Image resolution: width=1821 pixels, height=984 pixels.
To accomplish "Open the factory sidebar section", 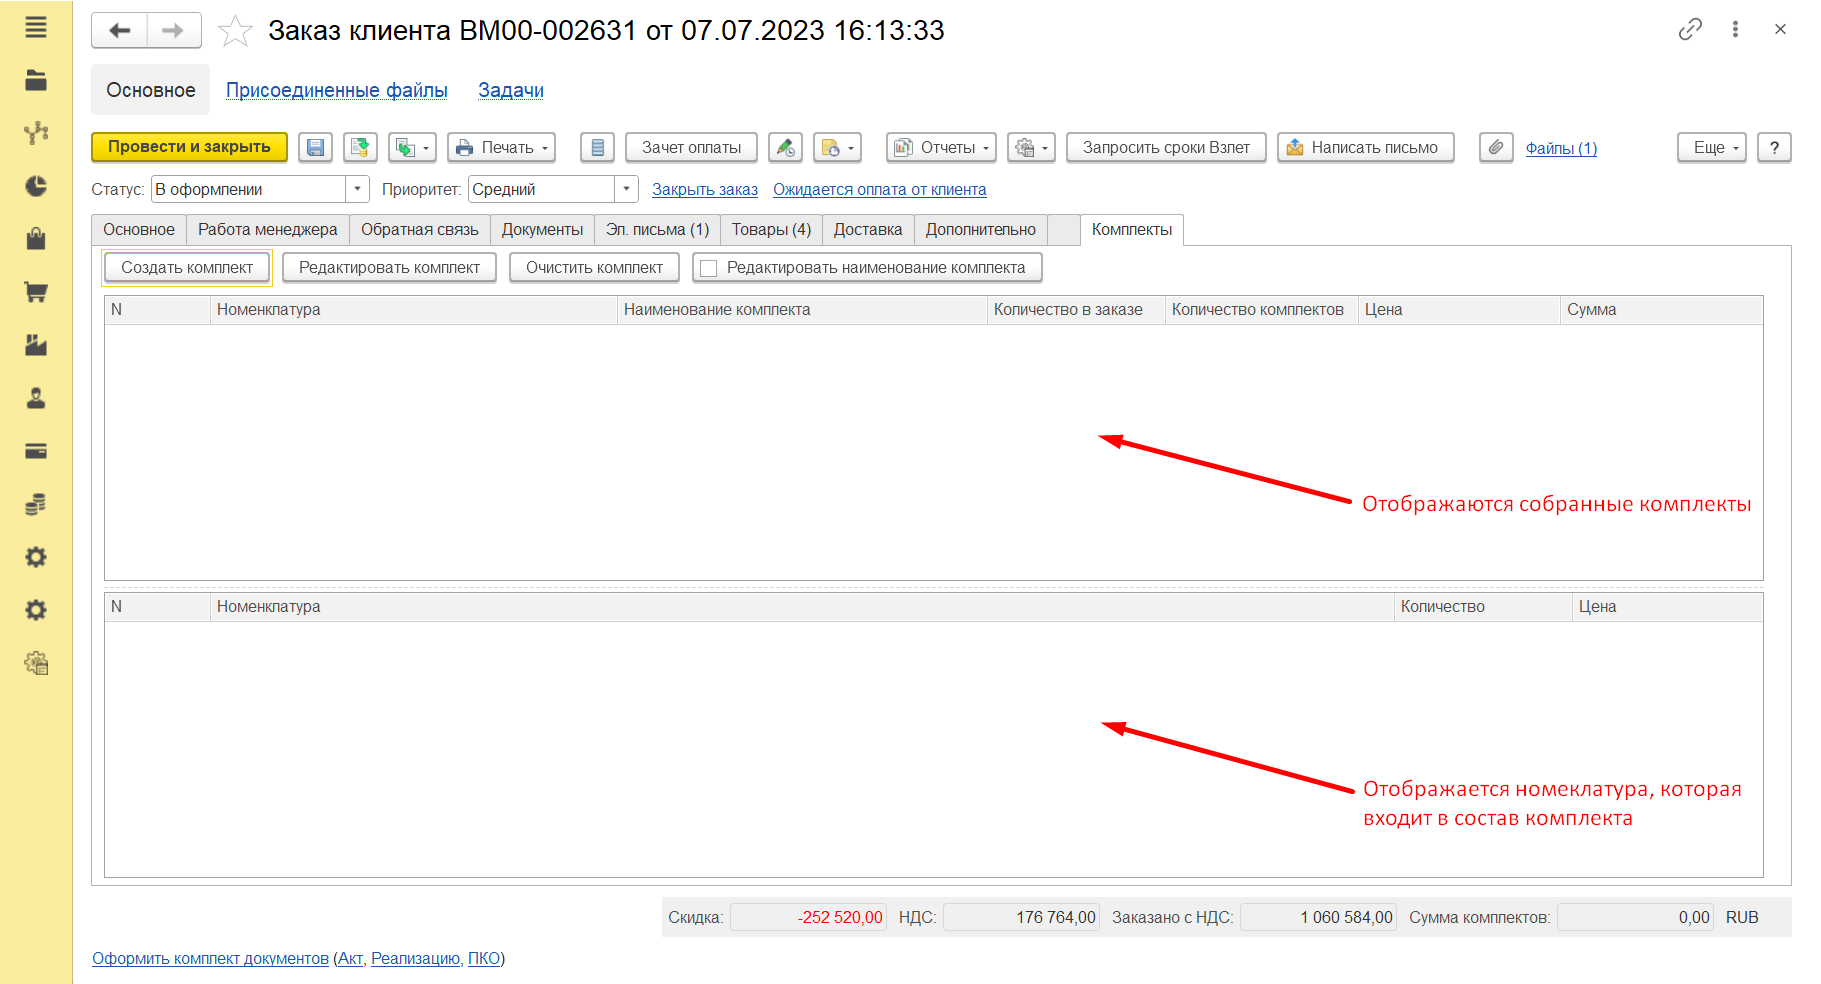I will (x=36, y=345).
